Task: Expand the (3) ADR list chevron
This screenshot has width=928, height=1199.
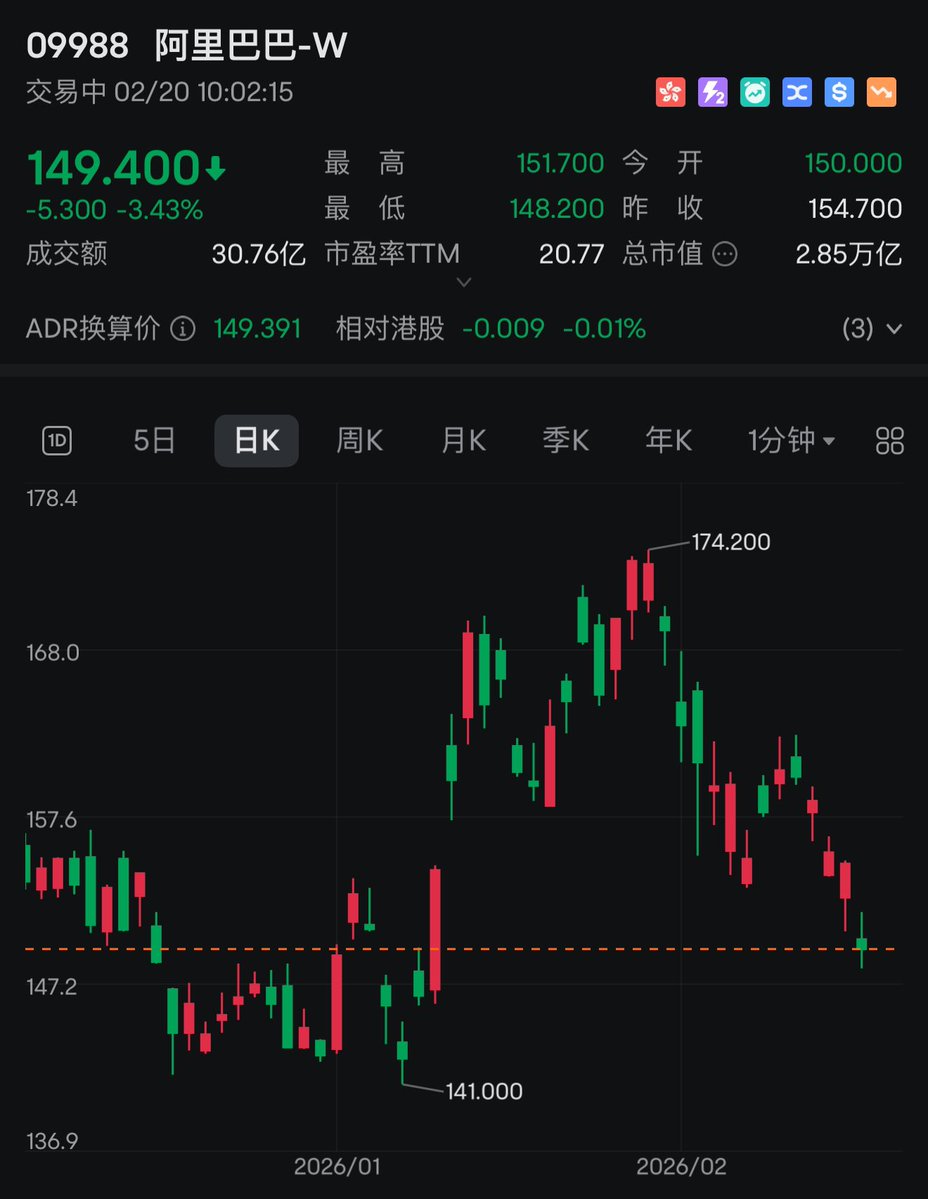Action: click(894, 329)
